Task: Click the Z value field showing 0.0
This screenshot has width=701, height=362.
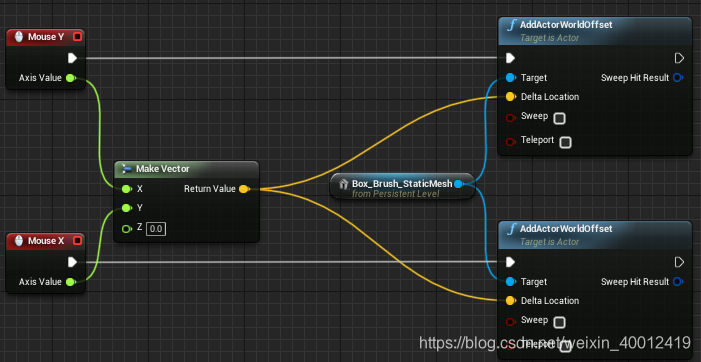Action: pos(156,229)
